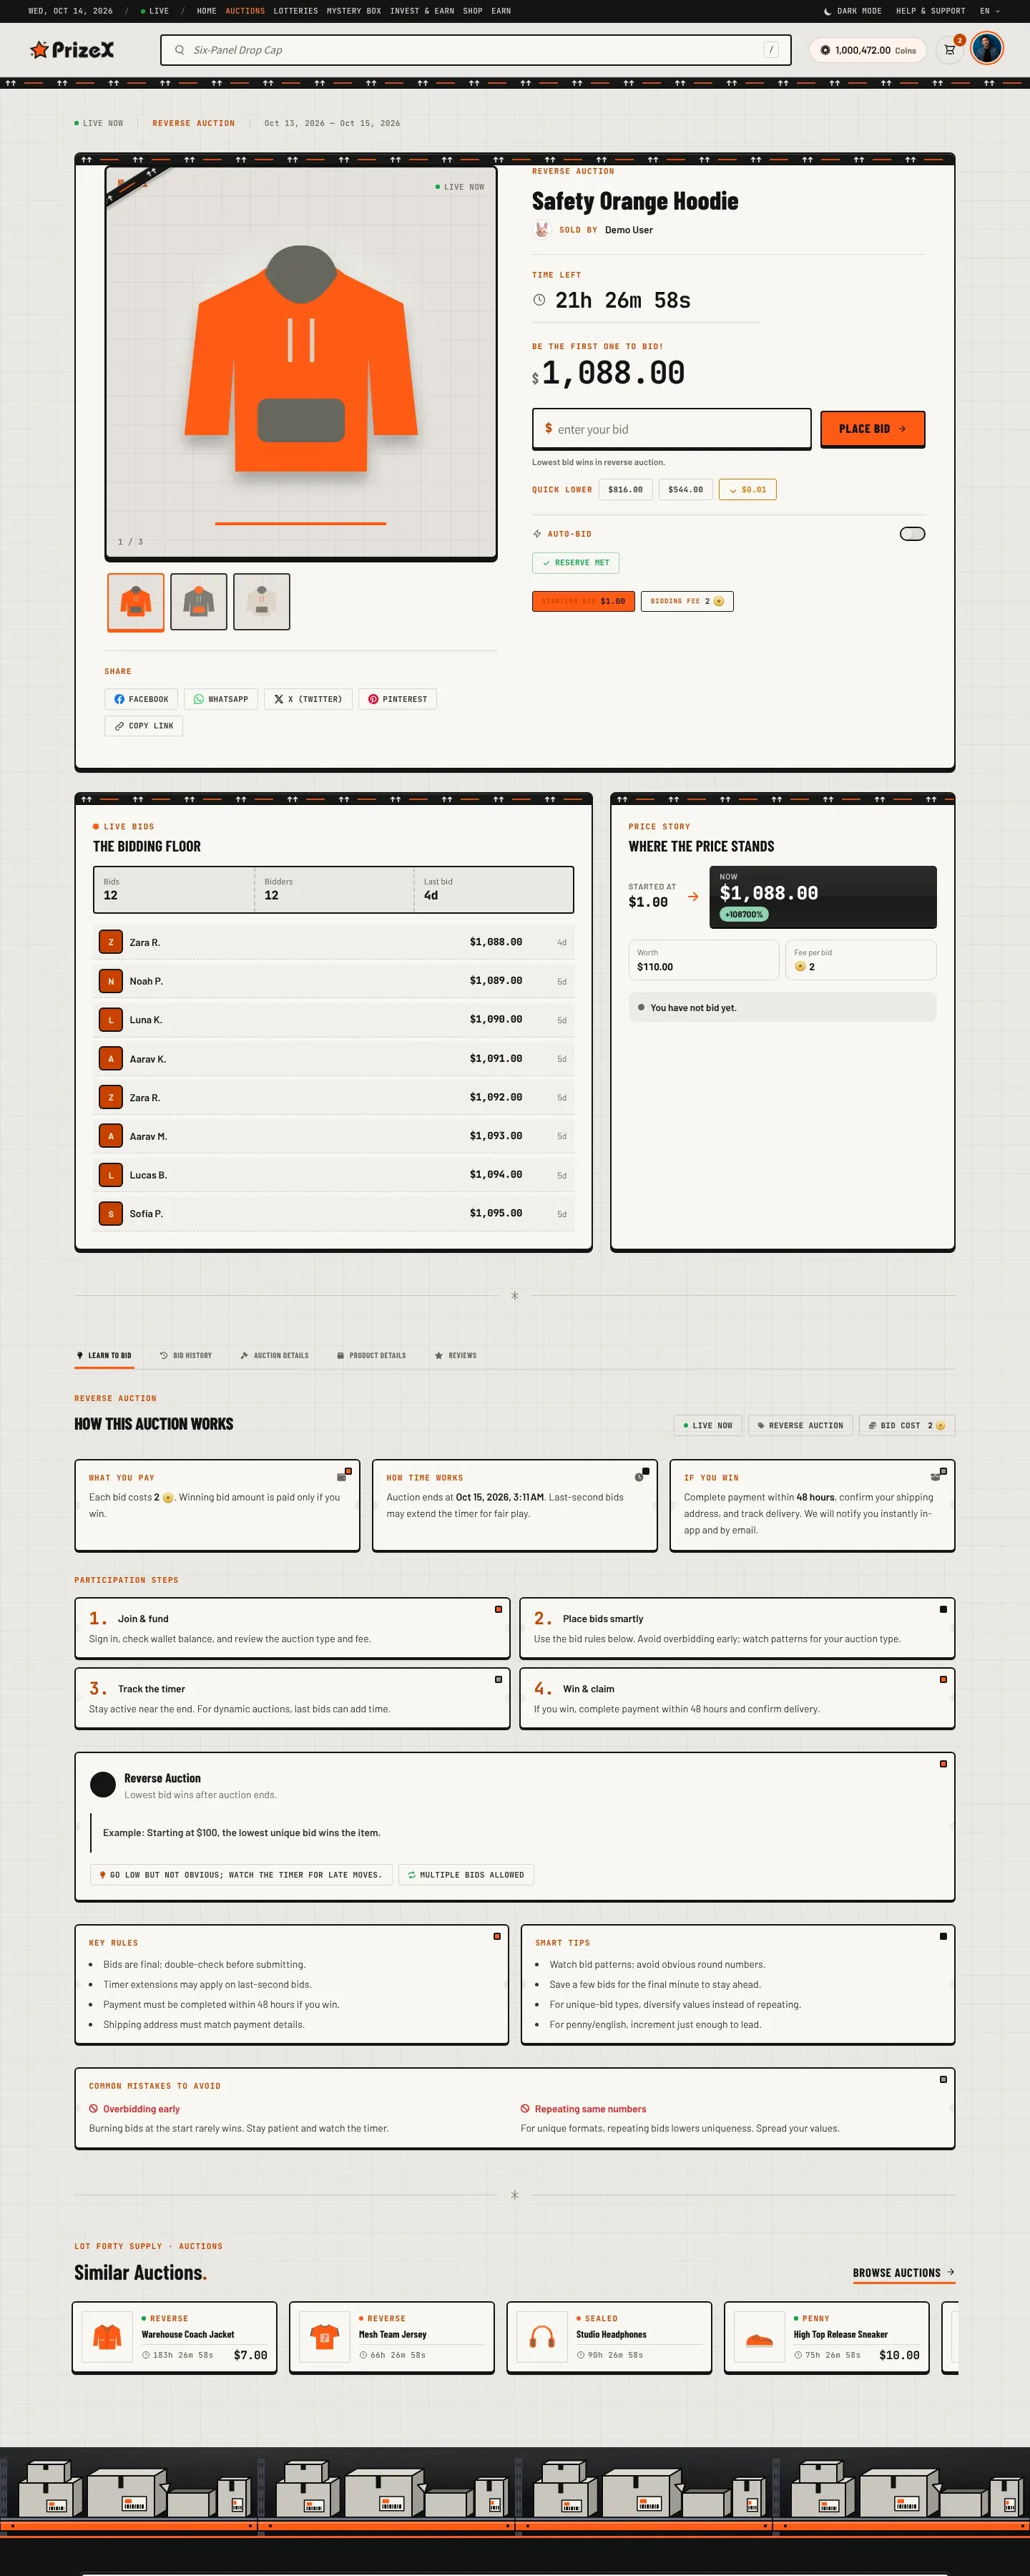Select the orange hoodie thumbnail
Screen dimensions: 1030x2576
tap(135, 602)
